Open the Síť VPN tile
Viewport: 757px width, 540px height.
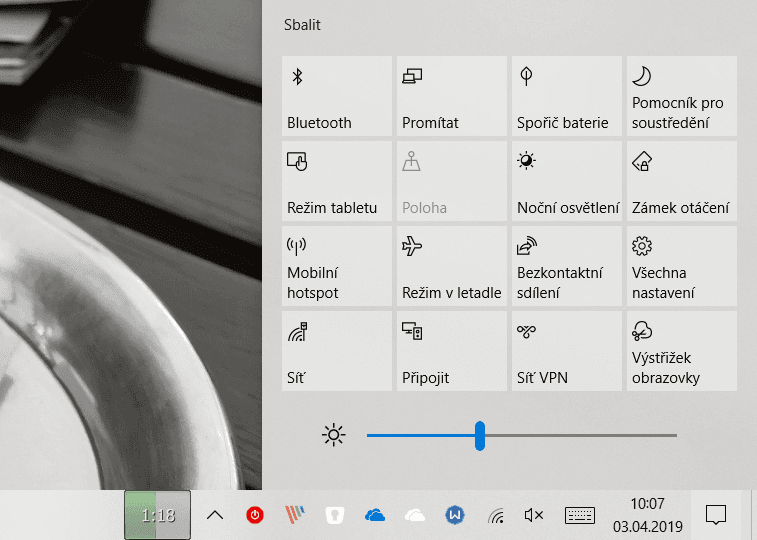point(566,351)
